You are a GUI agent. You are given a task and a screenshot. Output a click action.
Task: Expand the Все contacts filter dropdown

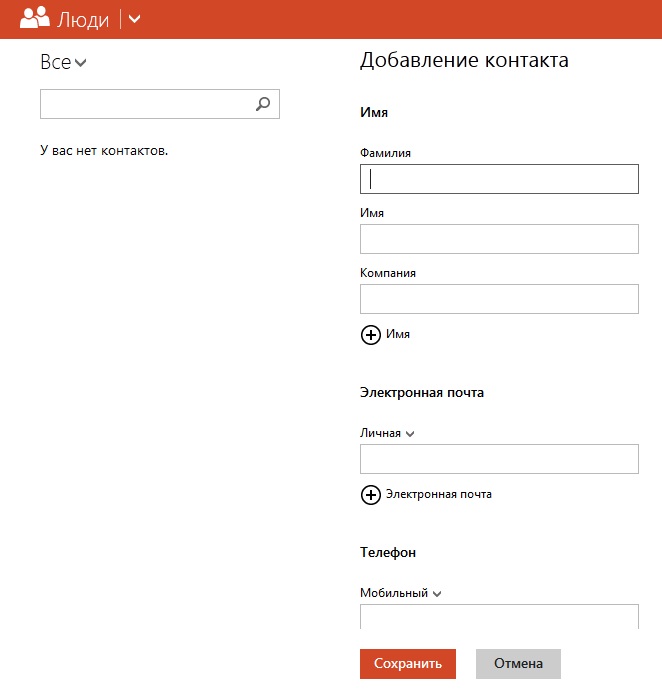(63, 62)
